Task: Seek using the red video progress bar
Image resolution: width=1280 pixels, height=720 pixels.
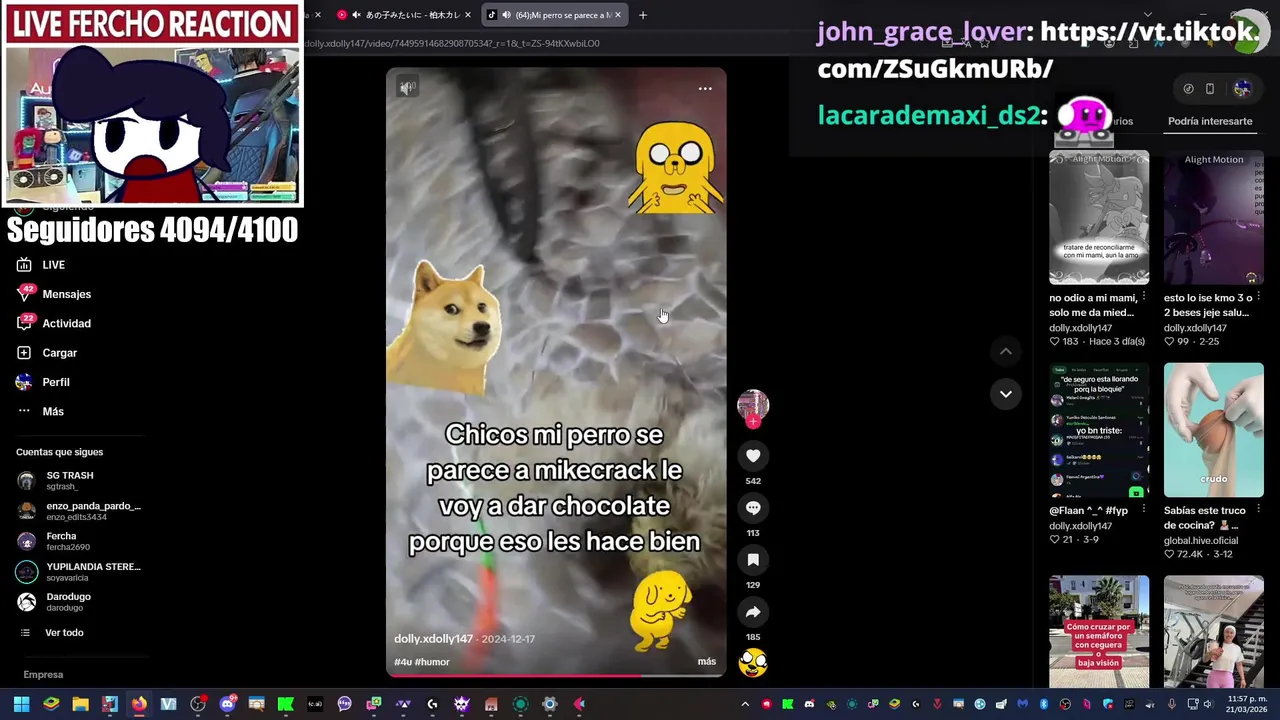Action: click(556, 676)
